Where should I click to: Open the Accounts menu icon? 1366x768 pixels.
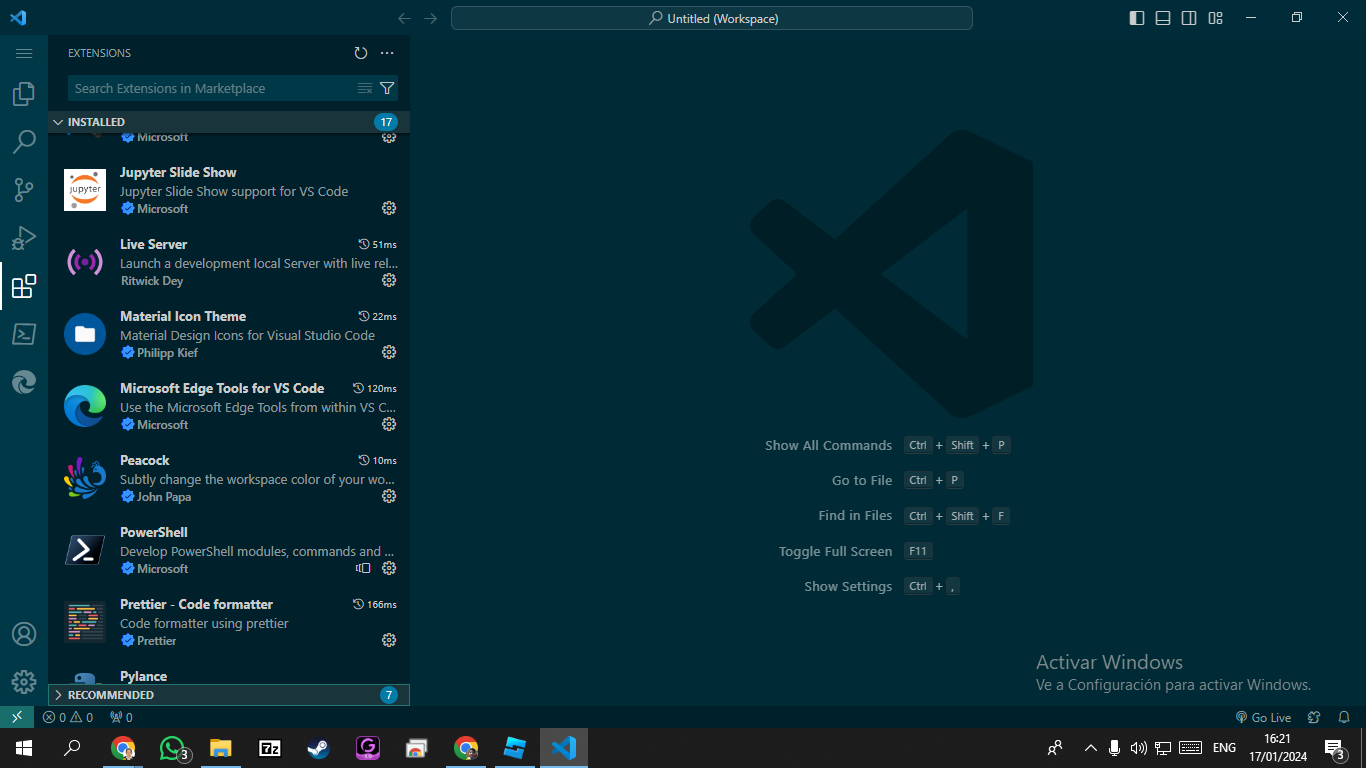[24, 634]
